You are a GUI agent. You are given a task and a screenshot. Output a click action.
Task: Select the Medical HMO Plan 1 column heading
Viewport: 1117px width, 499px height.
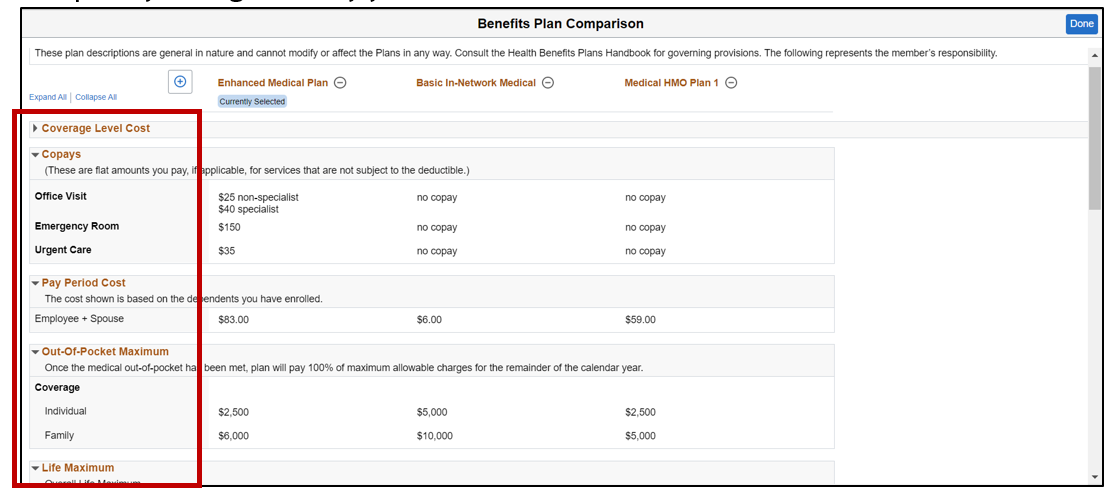[671, 83]
